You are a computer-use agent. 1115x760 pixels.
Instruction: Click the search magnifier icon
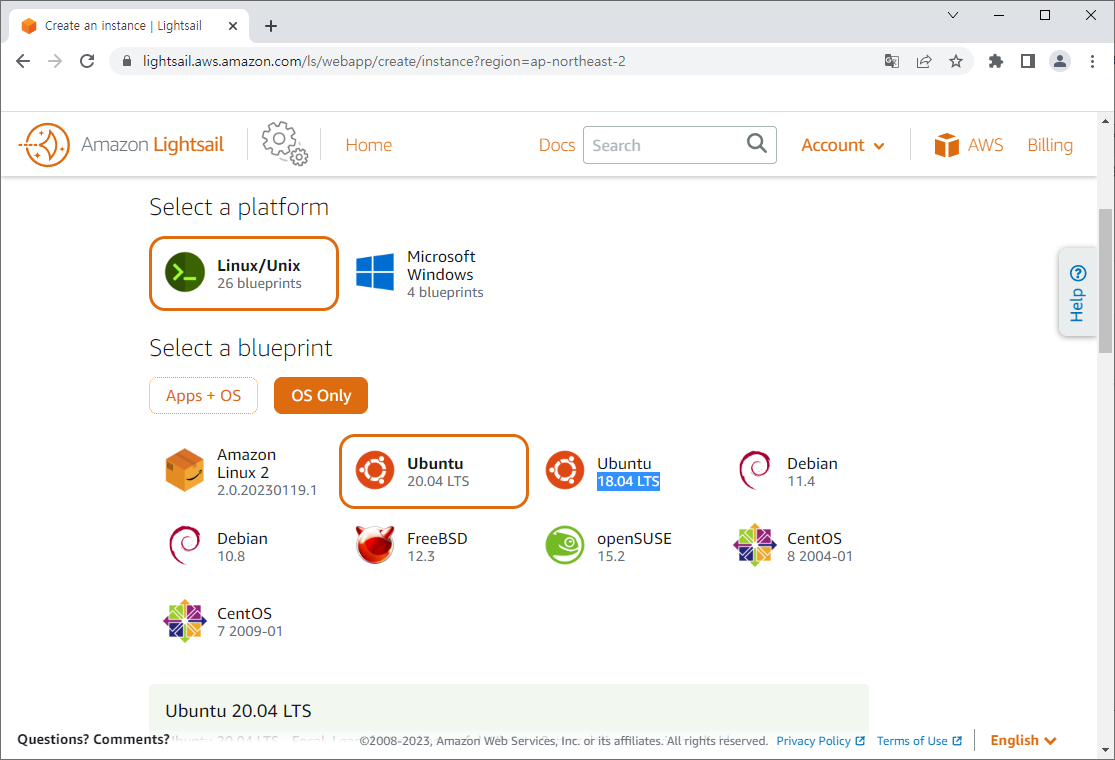(x=757, y=144)
